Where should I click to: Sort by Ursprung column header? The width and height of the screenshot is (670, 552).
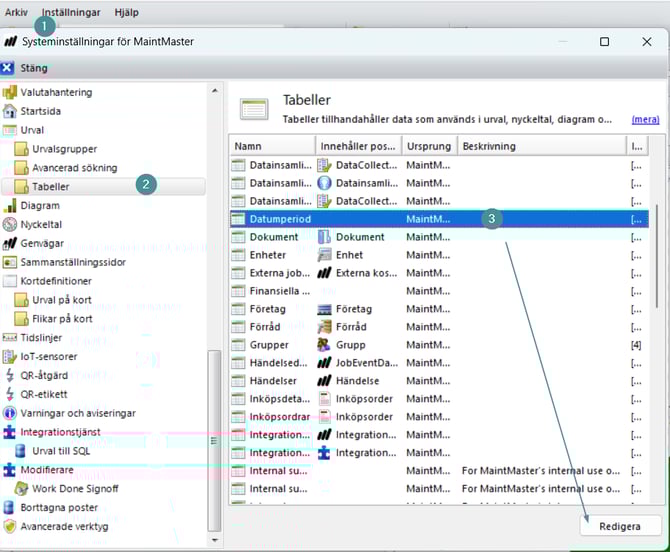click(x=428, y=146)
